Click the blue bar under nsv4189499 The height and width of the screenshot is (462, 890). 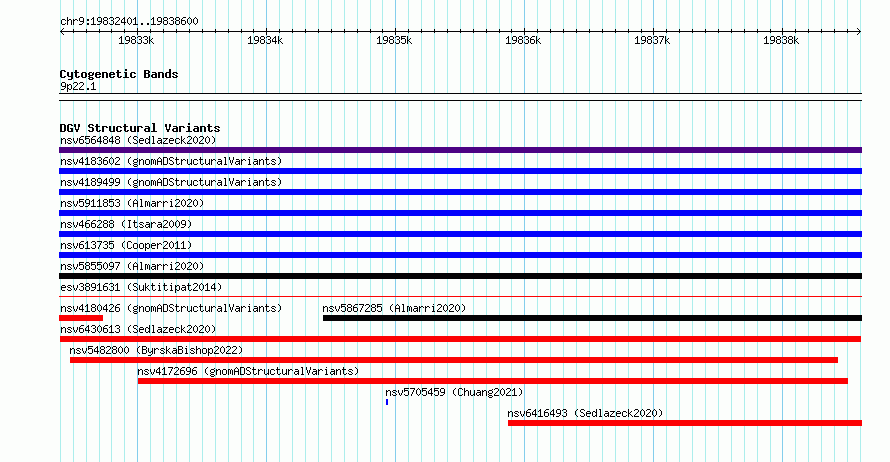pyautogui.click(x=460, y=192)
